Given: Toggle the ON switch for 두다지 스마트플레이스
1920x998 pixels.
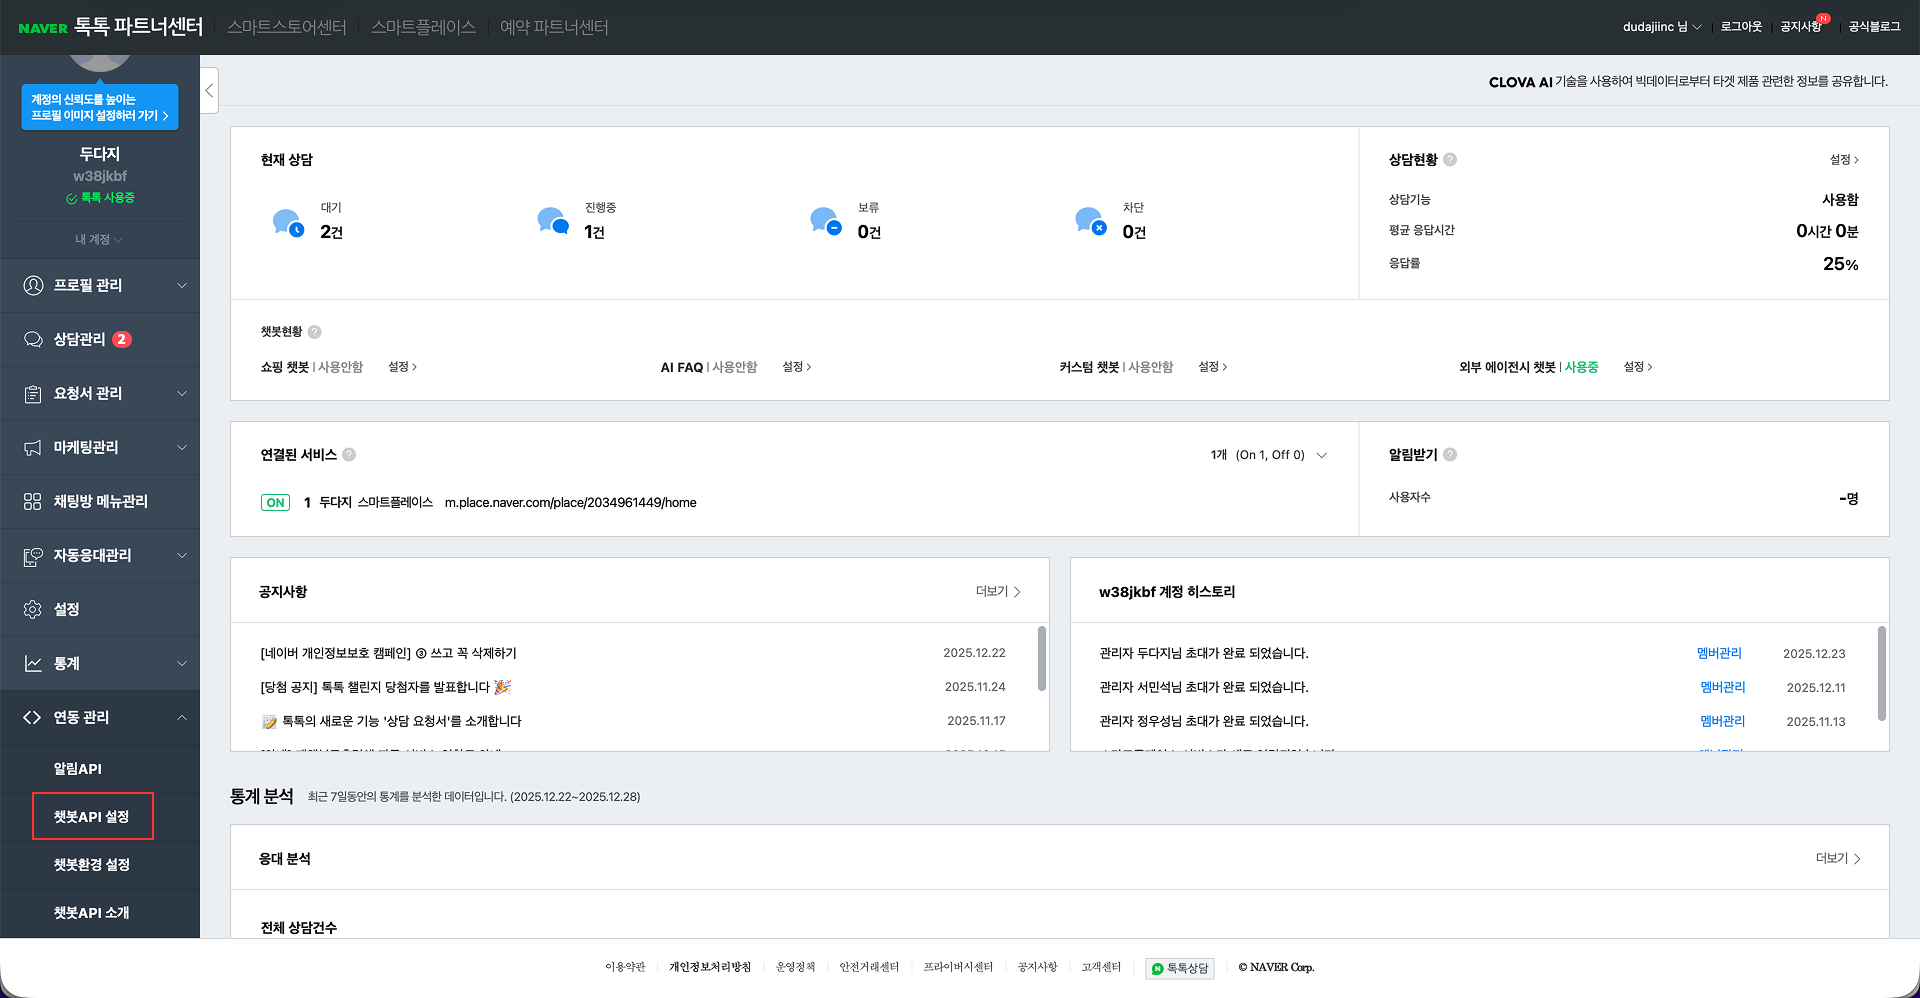Looking at the screenshot, I should tap(274, 502).
